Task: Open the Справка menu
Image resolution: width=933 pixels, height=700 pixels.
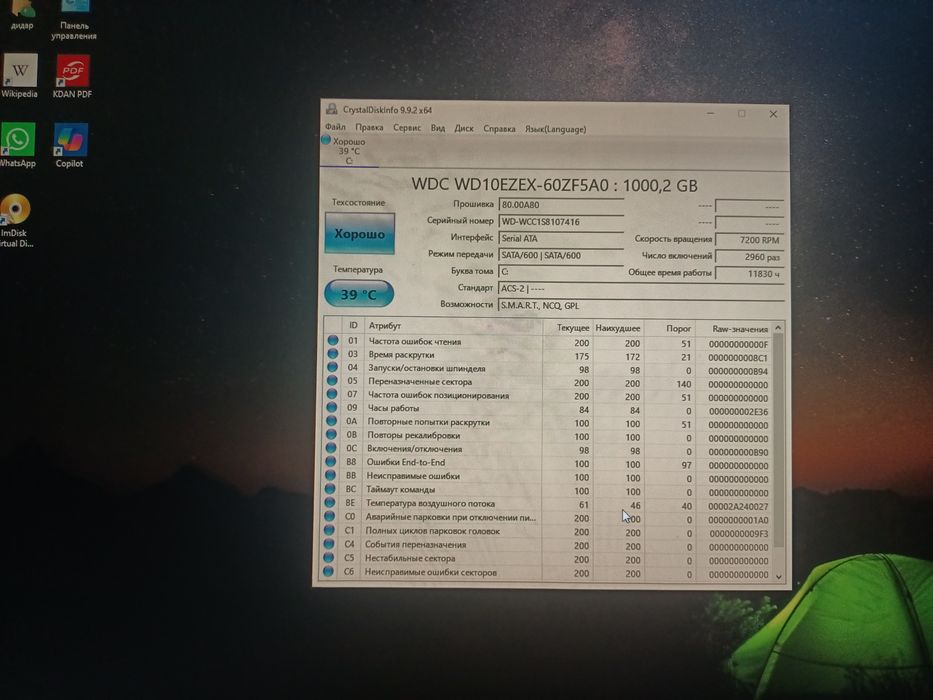Action: point(499,129)
